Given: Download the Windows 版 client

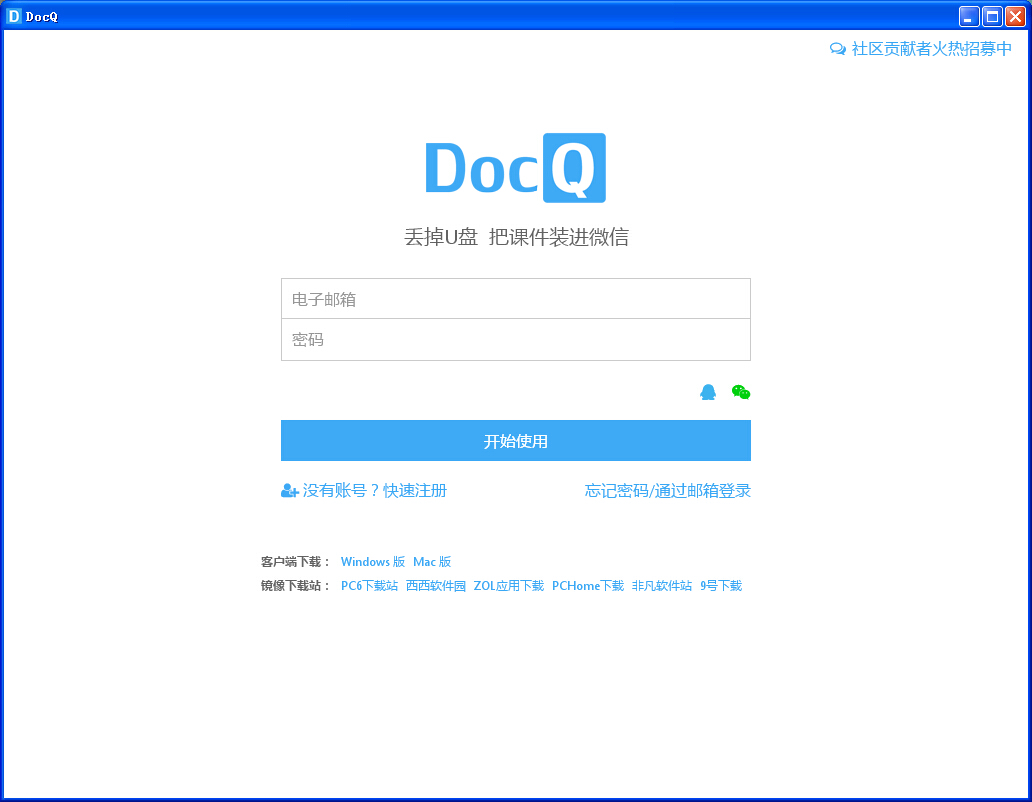Looking at the screenshot, I should pyautogui.click(x=373, y=562).
